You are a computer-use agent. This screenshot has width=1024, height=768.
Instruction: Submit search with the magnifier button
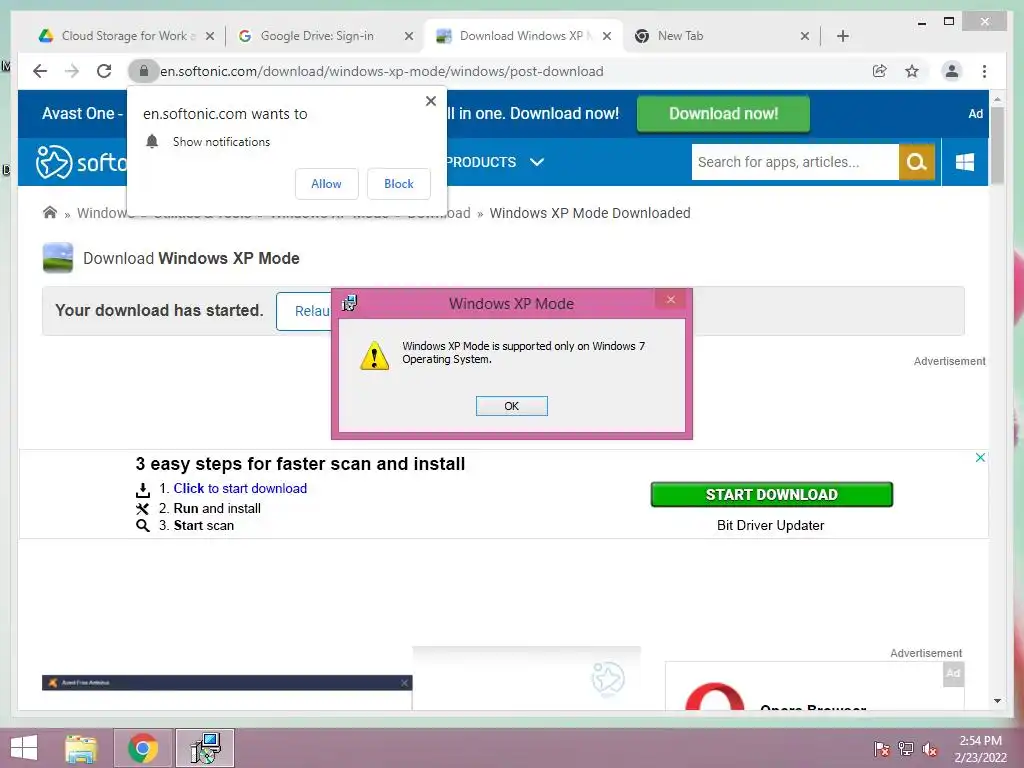pyautogui.click(x=917, y=162)
